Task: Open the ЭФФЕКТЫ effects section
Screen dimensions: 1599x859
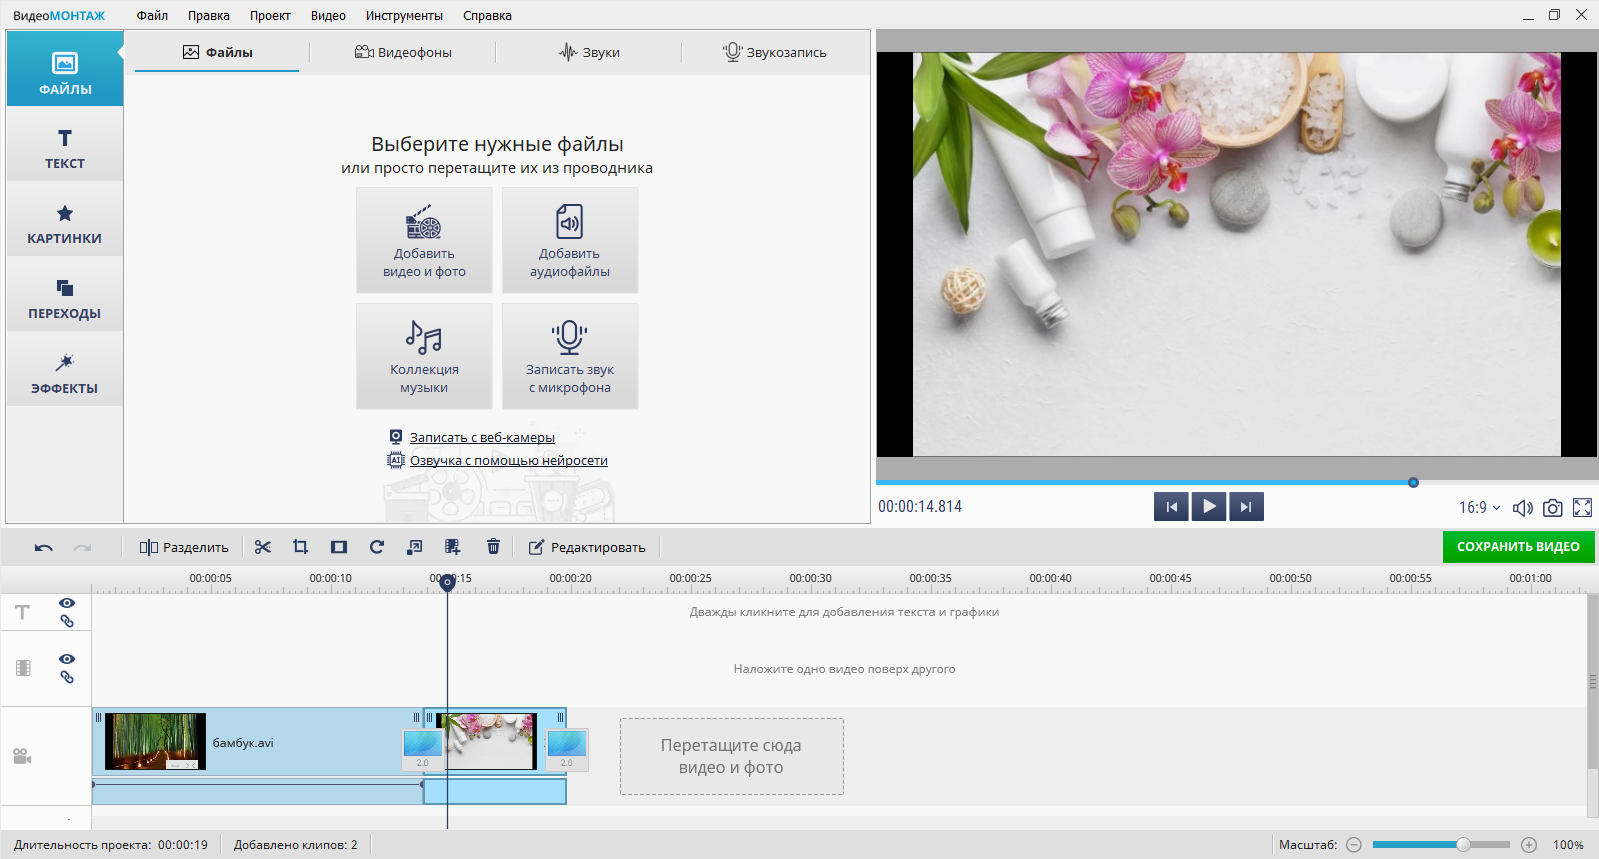Action: [65, 369]
